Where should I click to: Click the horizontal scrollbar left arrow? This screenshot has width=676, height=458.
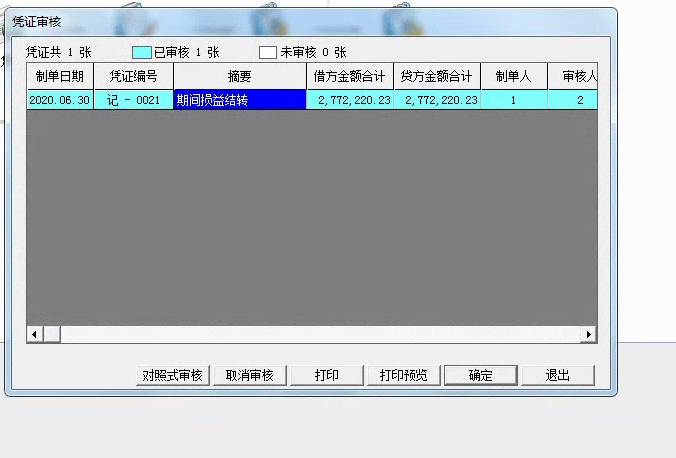pyautogui.click(x=34, y=334)
